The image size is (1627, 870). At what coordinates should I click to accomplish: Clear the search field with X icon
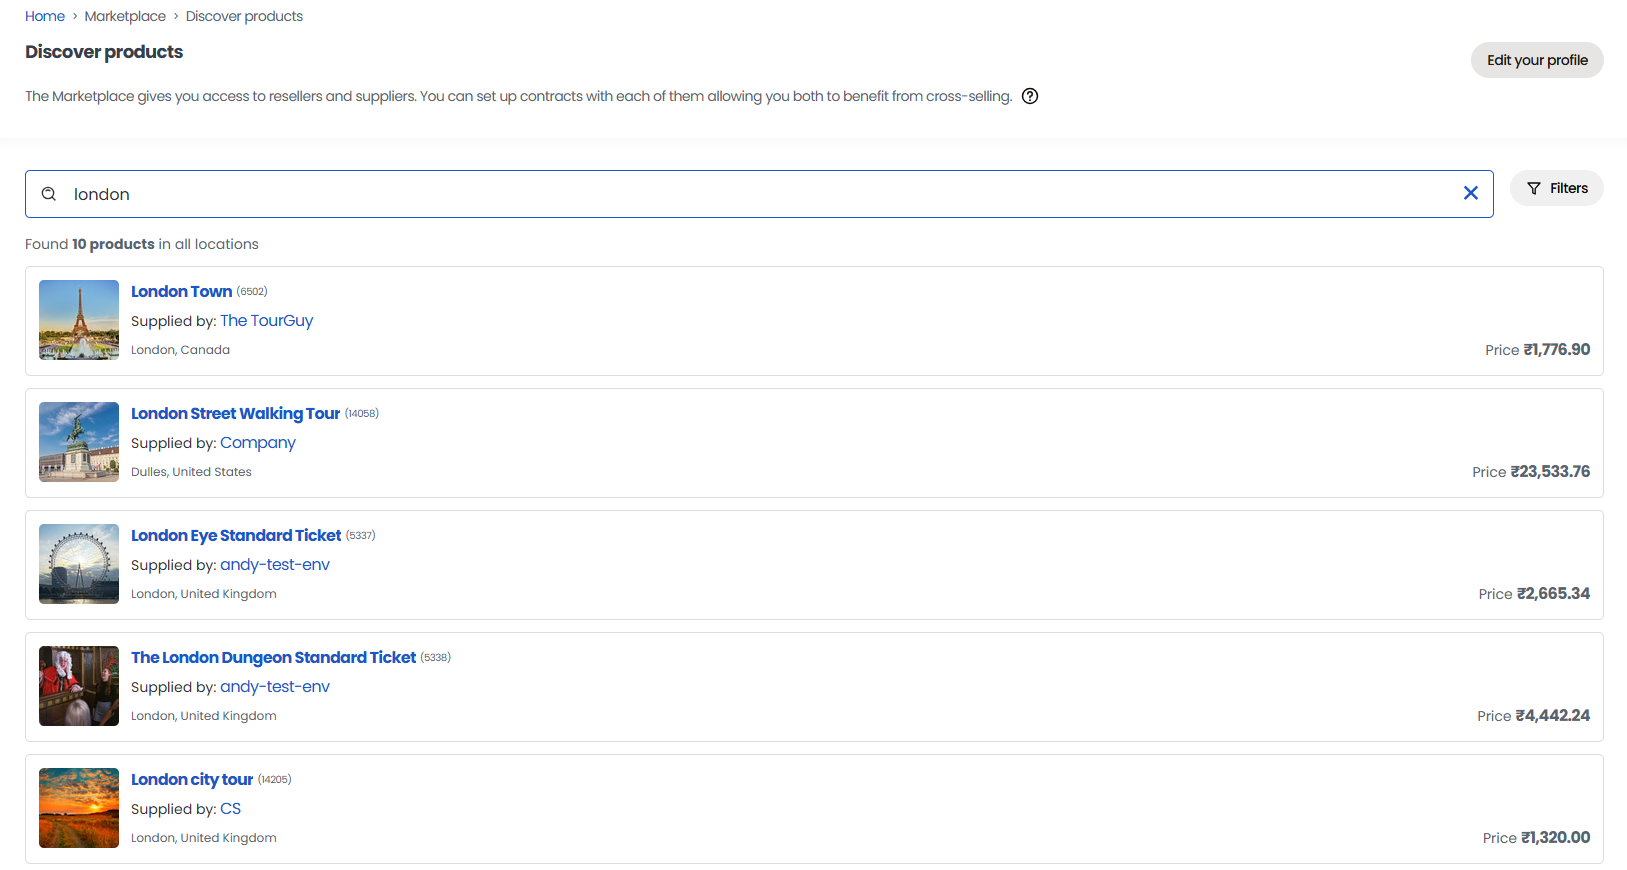pos(1470,193)
